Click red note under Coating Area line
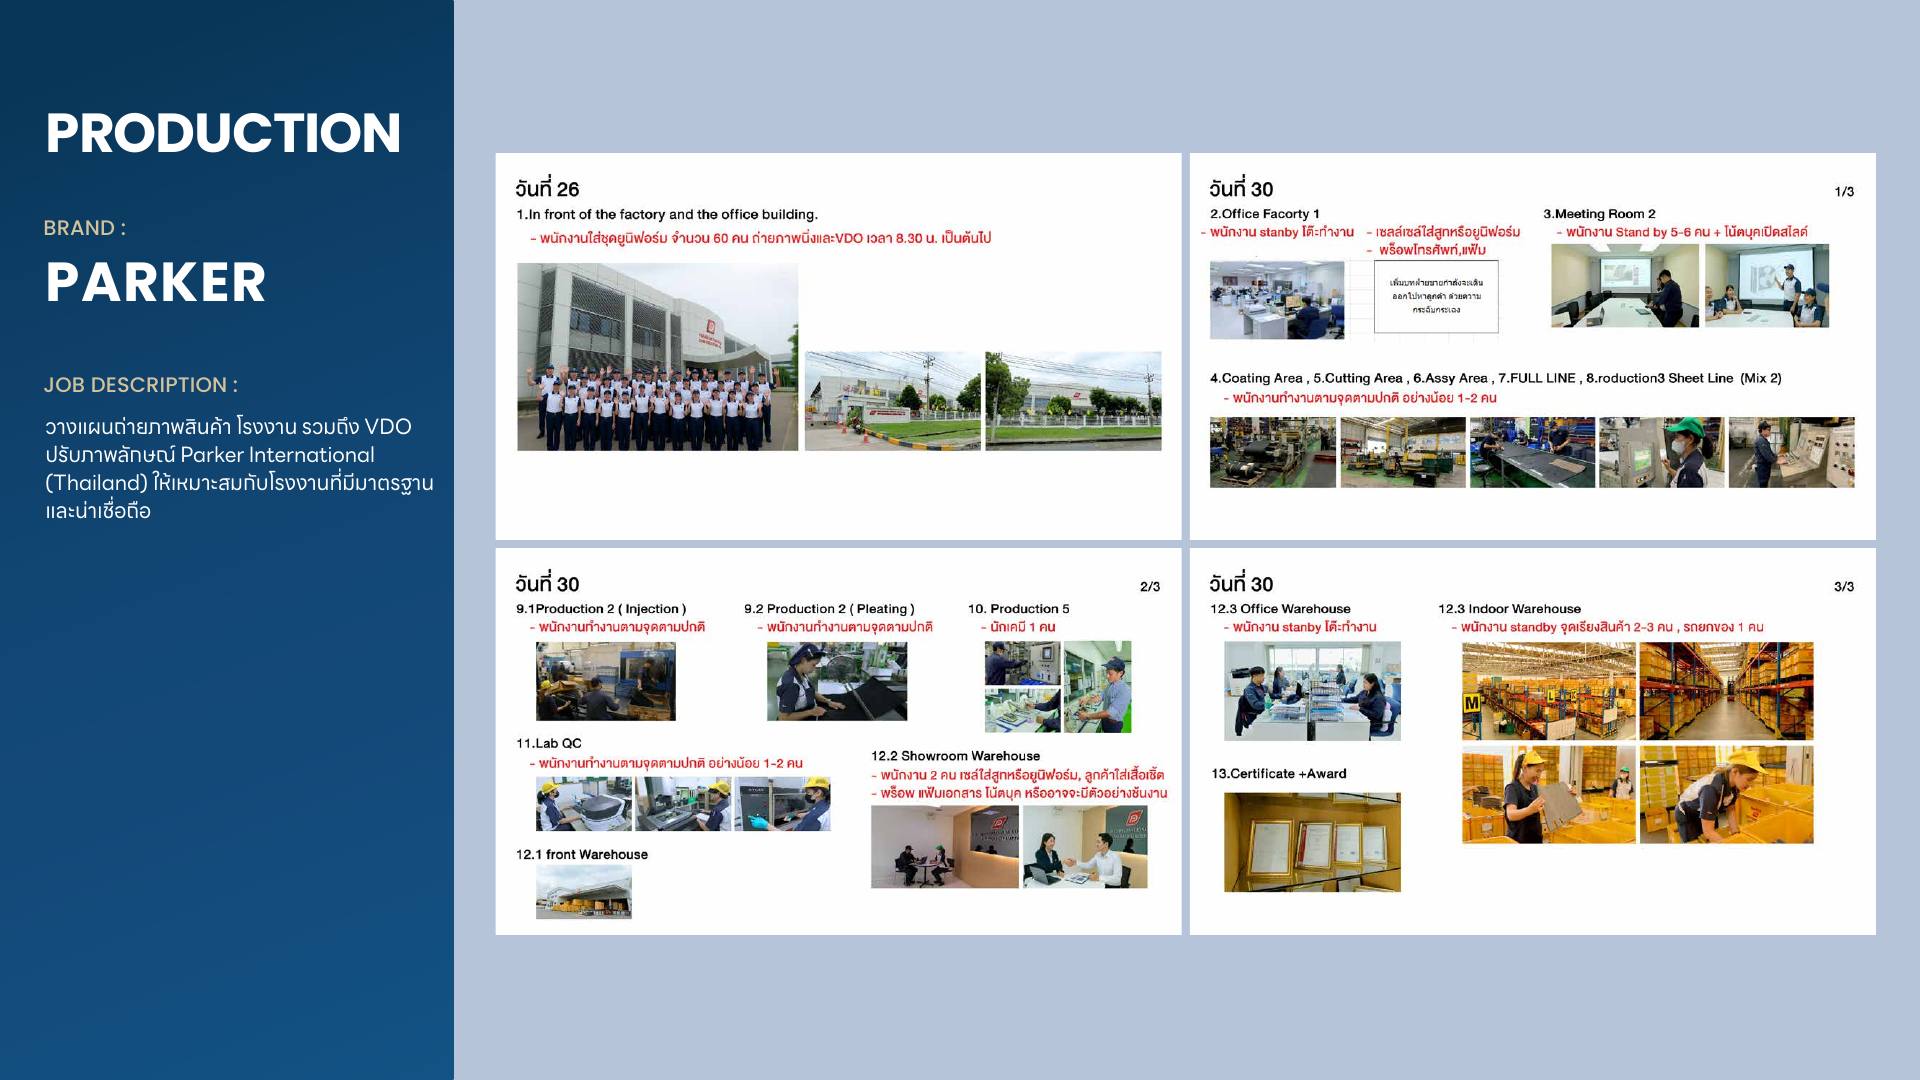Image resolution: width=1920 pixels, height=1080 pixels. (1360, 398)
